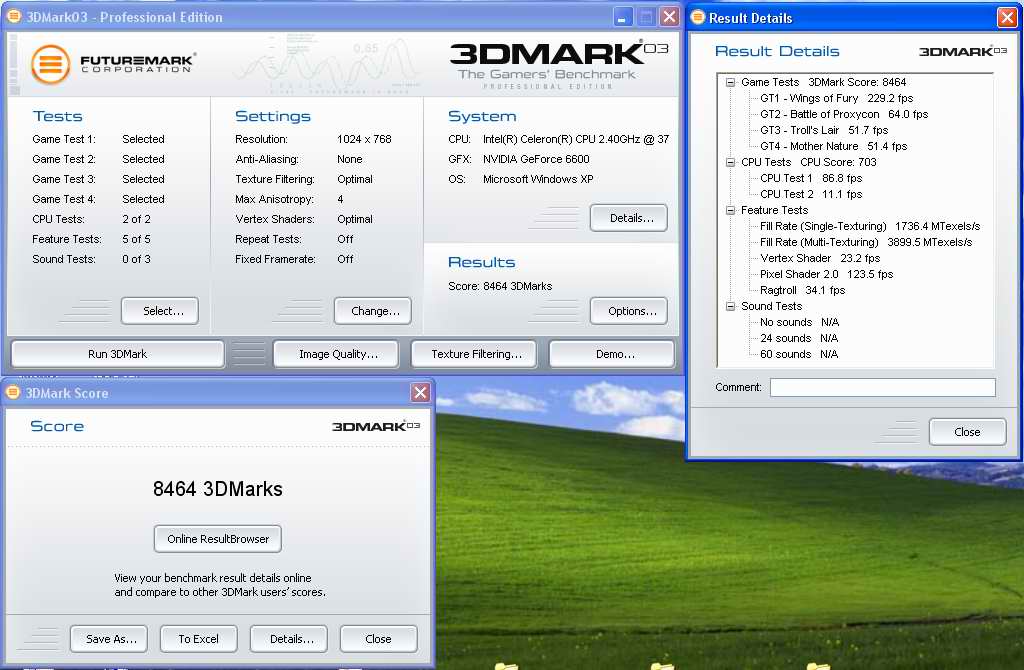Click the Futuremark orange logo icon
Screen dimensions: 1024x670
[50, 64]
